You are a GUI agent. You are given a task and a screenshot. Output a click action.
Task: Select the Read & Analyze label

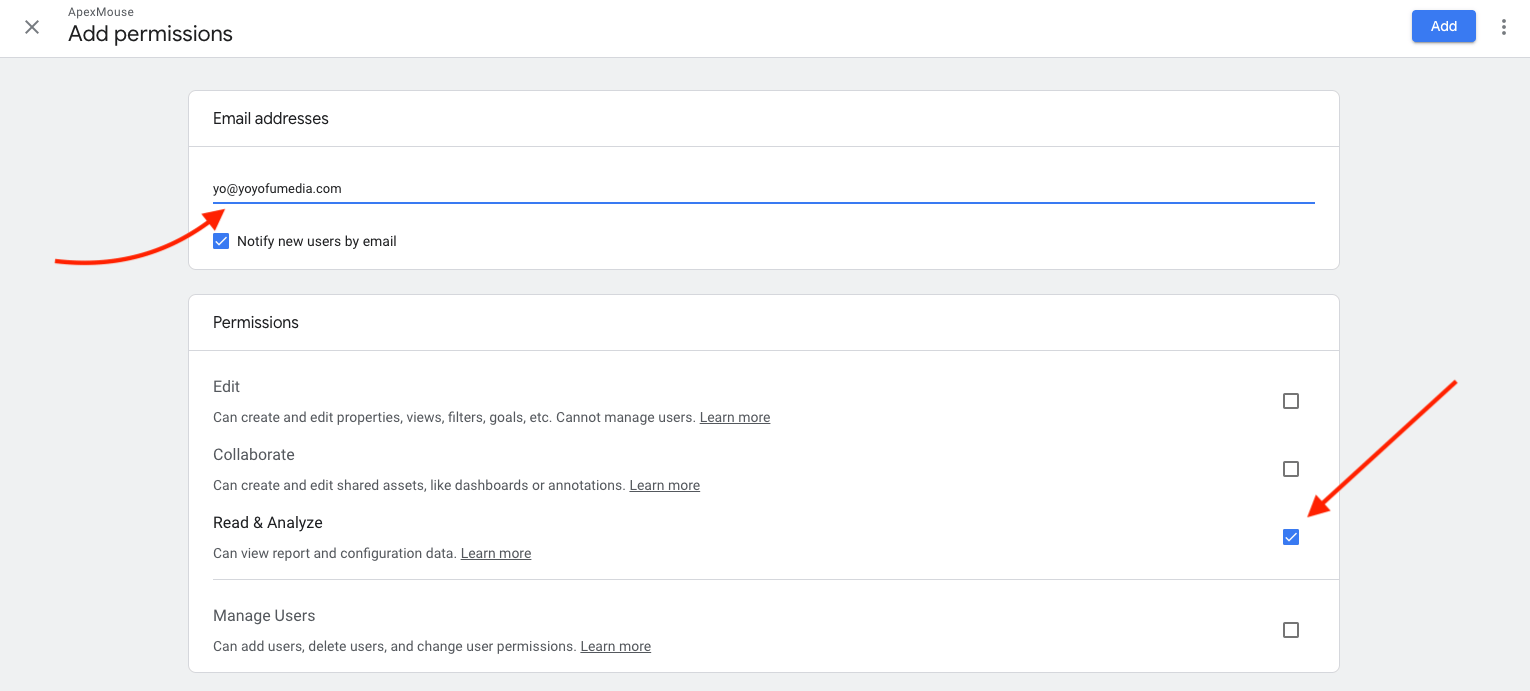(267, 522)
